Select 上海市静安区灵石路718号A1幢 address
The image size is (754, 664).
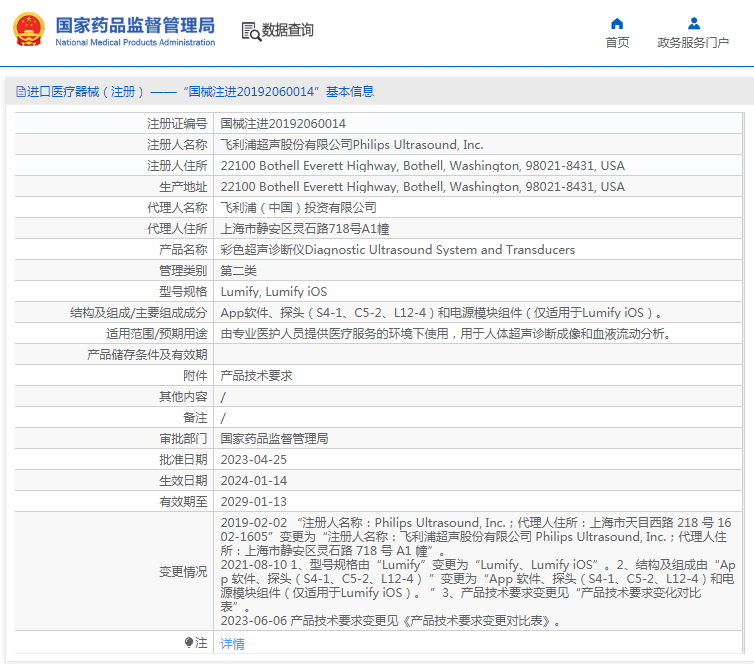pos(305,229)
